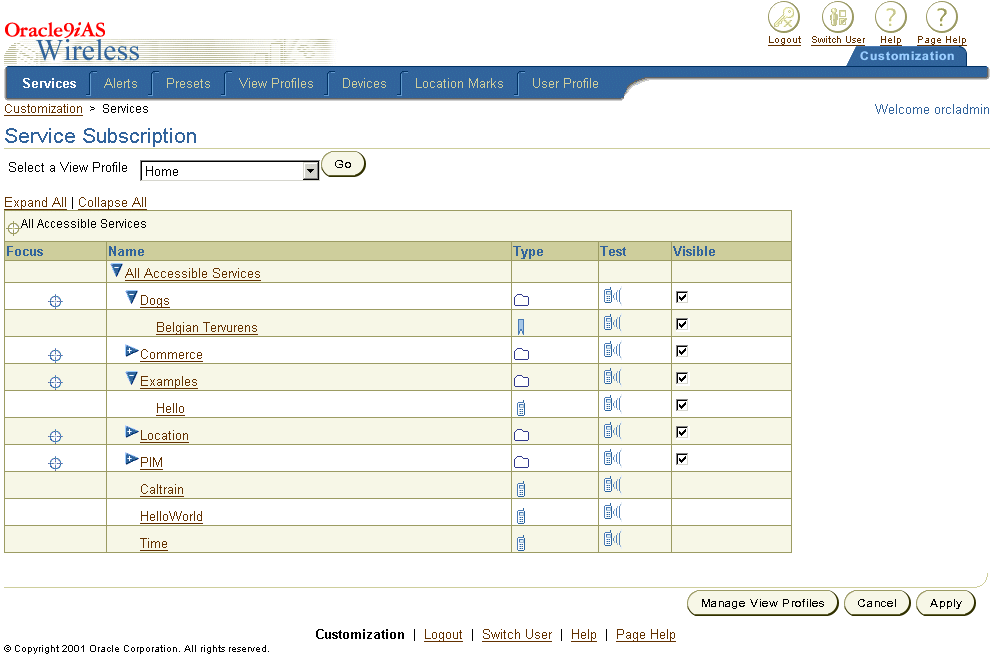Screen dimensions: 1005x655
Task: Click the folder type icon for Dogs
Action: tap(522, 300)
